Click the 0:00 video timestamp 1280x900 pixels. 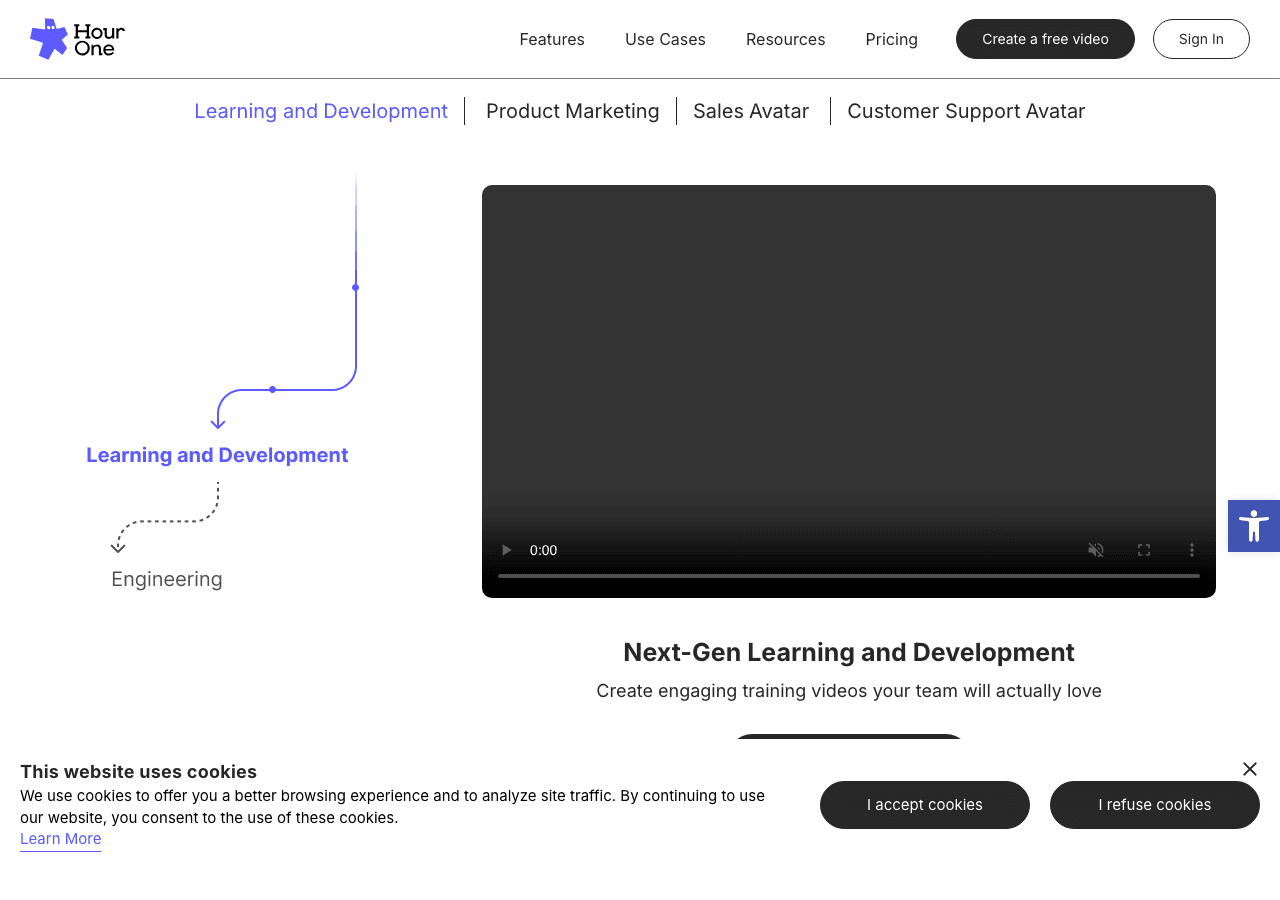[544, 550]
